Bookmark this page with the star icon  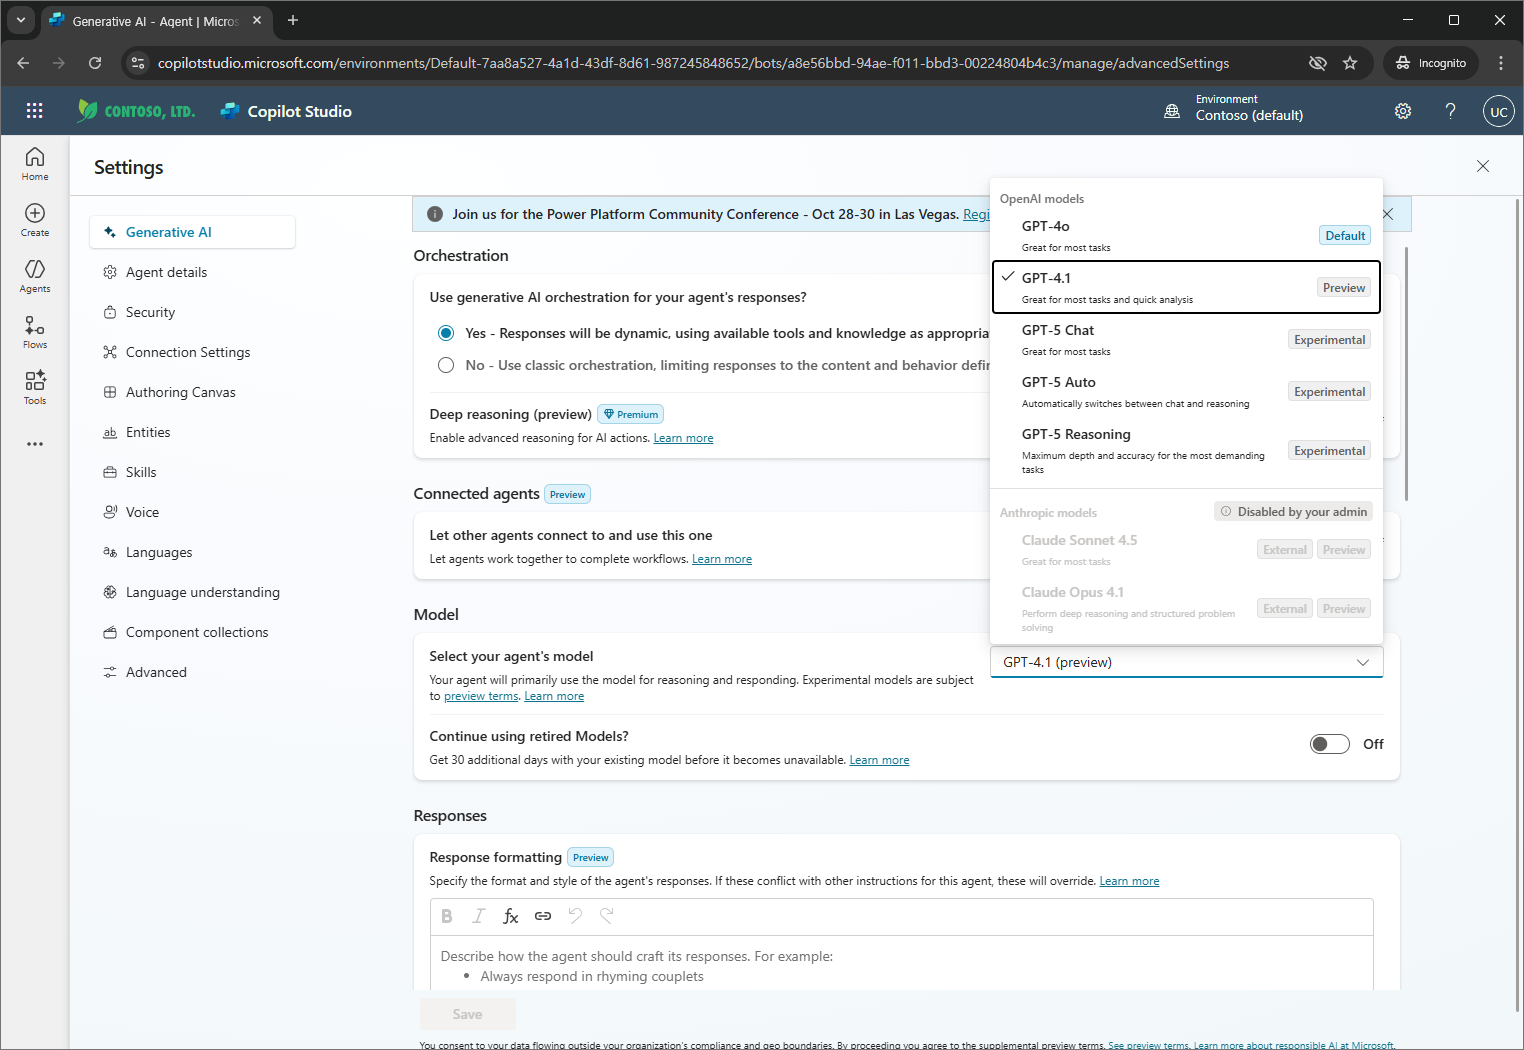coord(1350,63)
